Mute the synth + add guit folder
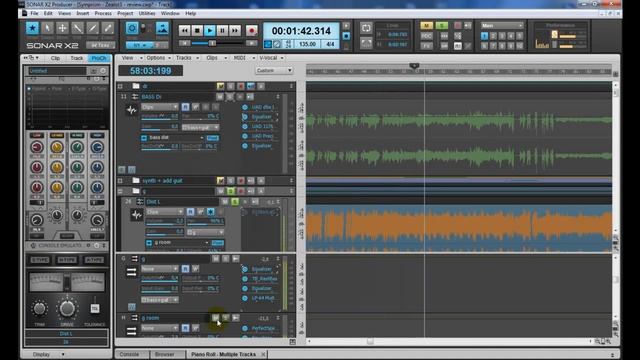Image resolution: width=640 pixels, height=360 pixels. (x=220, y=180)
